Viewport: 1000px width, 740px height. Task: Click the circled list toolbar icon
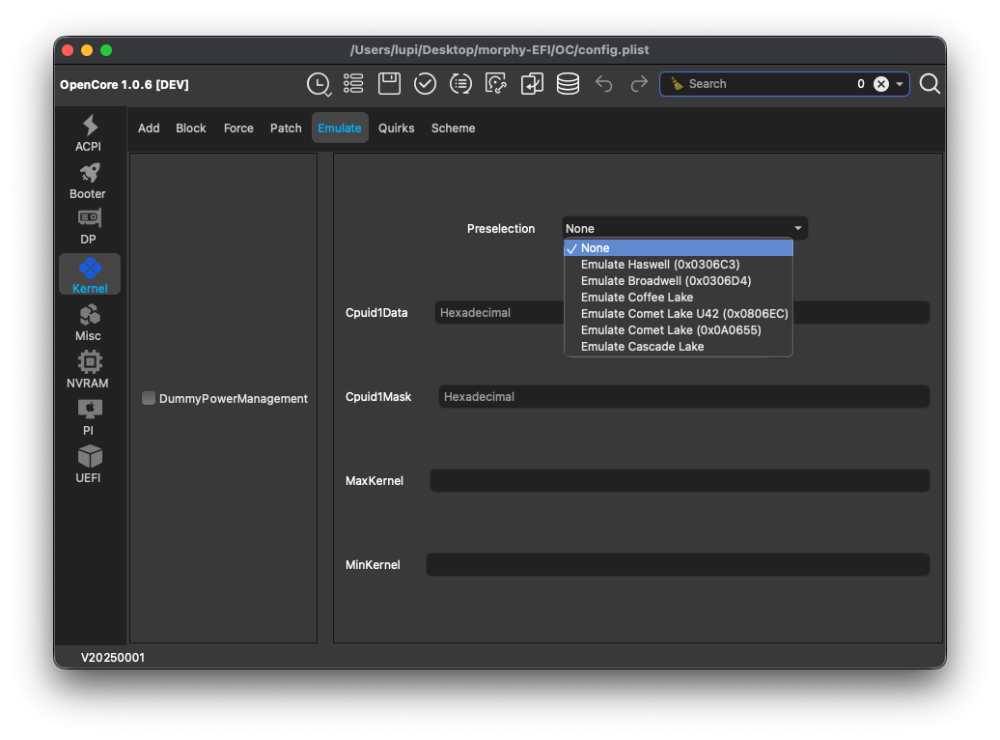460,84
